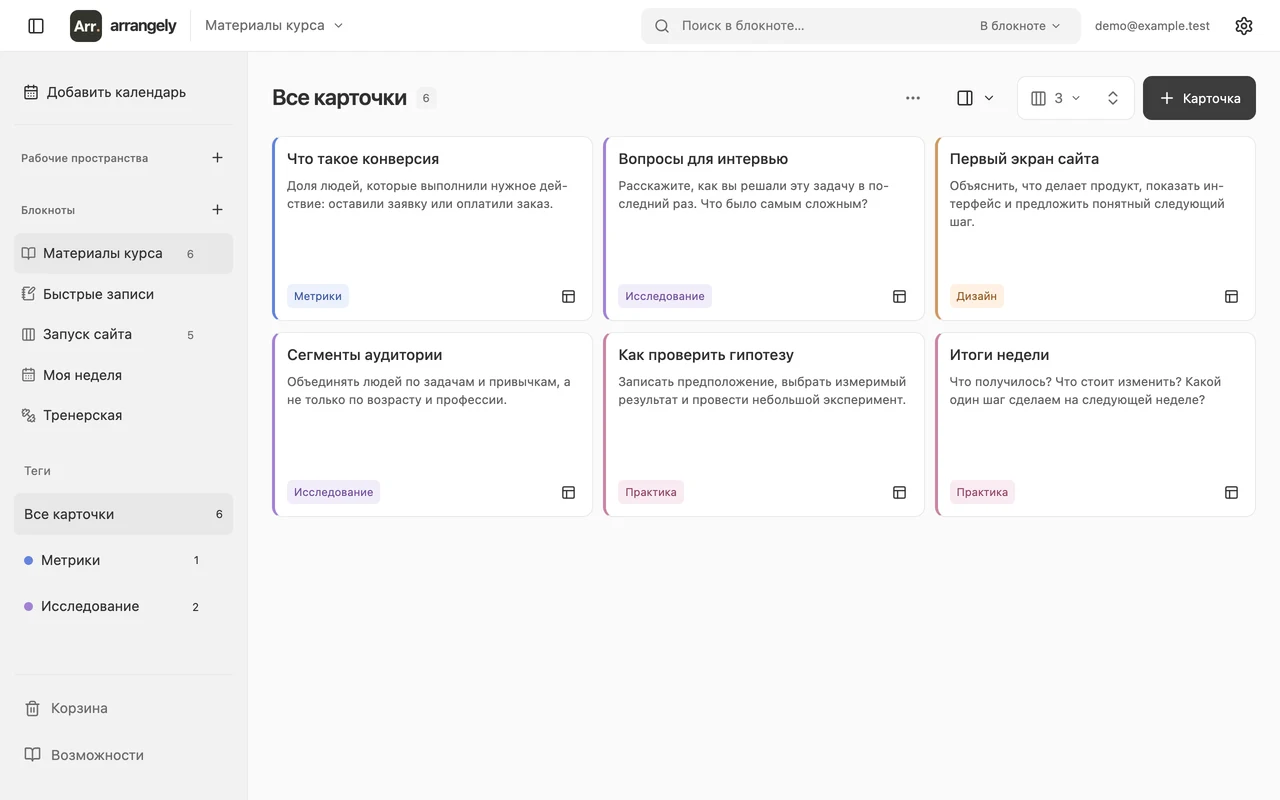This screenshot has width=1280, height=800.
Task: Click the search magnifier icon
Action: 662,26
